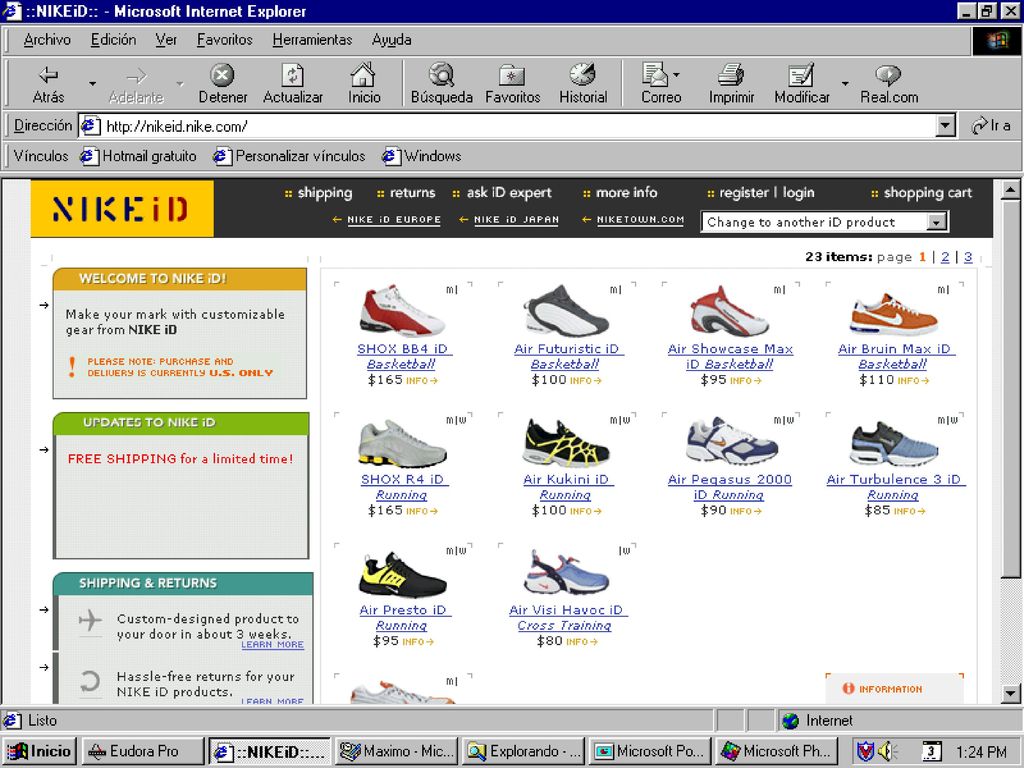The height and width of the screenshot is (768, 1024).
Task: Click the page scrollbar up arrow
Action: [1010, 190]
